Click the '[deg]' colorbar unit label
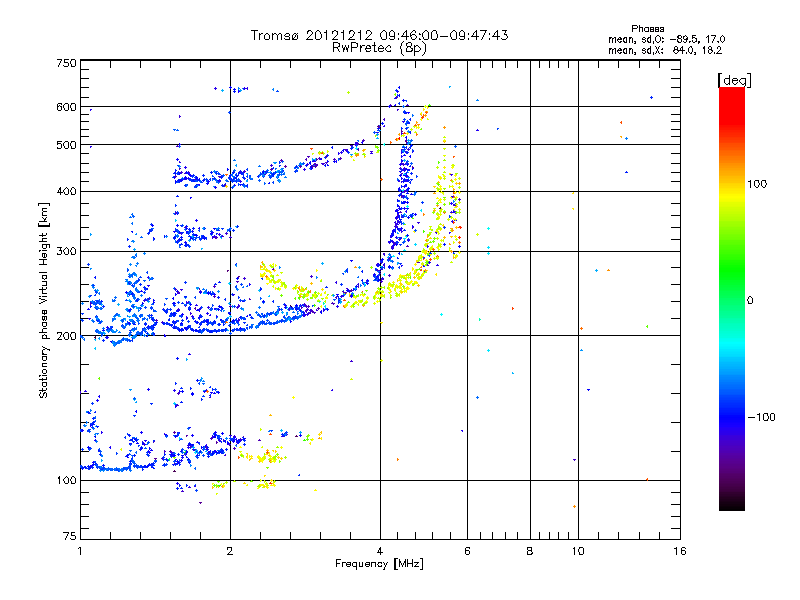Viewport: 800px width, 600px height. [734, 81]
